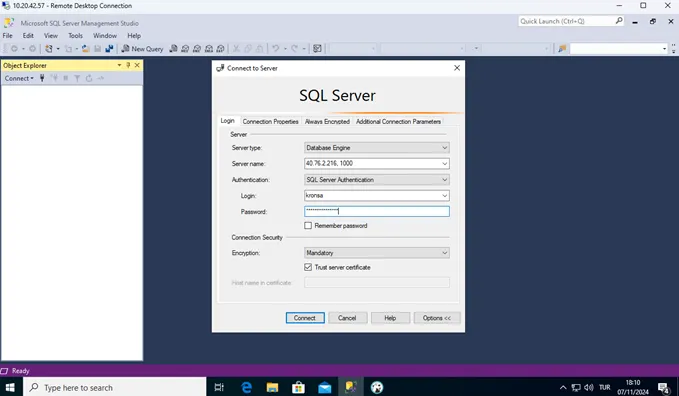Viewport: 679px width, 396px height.
Task: Expand the Server type dropdown
Action: 444,148
